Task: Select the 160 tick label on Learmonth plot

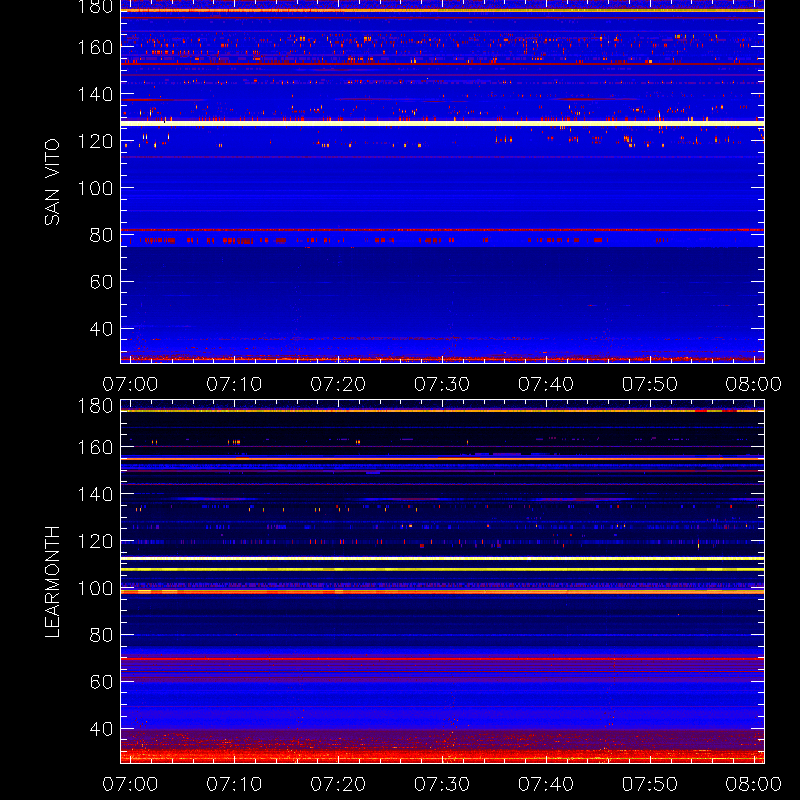Action: click(x=95, y=447)
